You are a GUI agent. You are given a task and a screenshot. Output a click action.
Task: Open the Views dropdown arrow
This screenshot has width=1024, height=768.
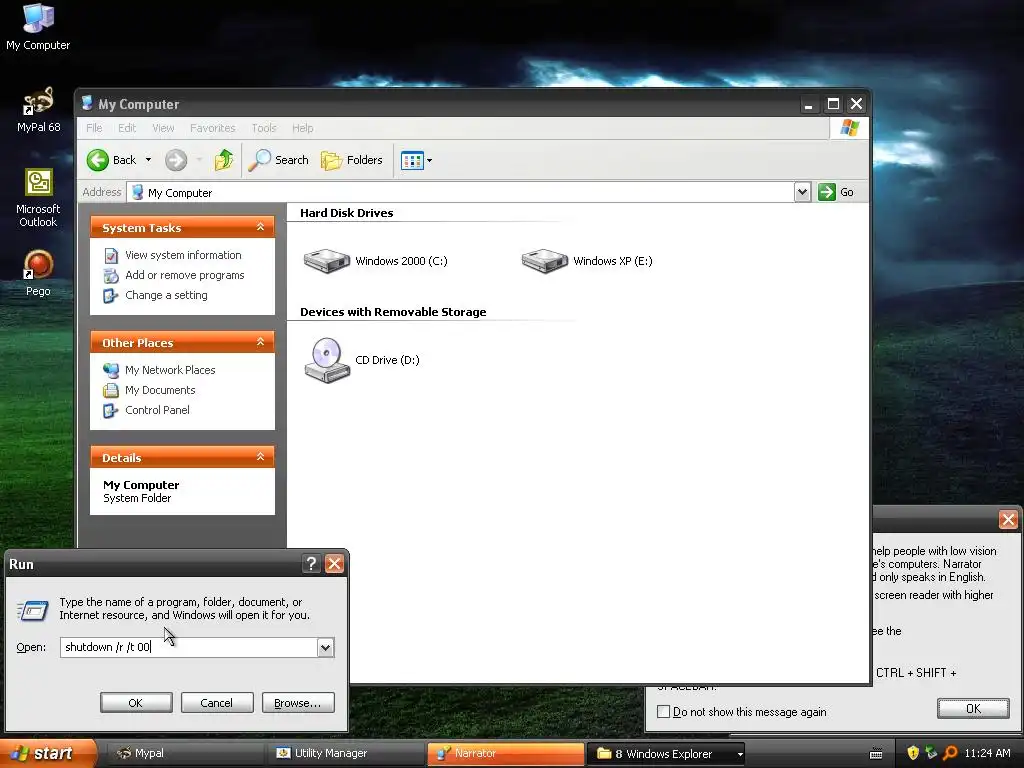[429, 160]
